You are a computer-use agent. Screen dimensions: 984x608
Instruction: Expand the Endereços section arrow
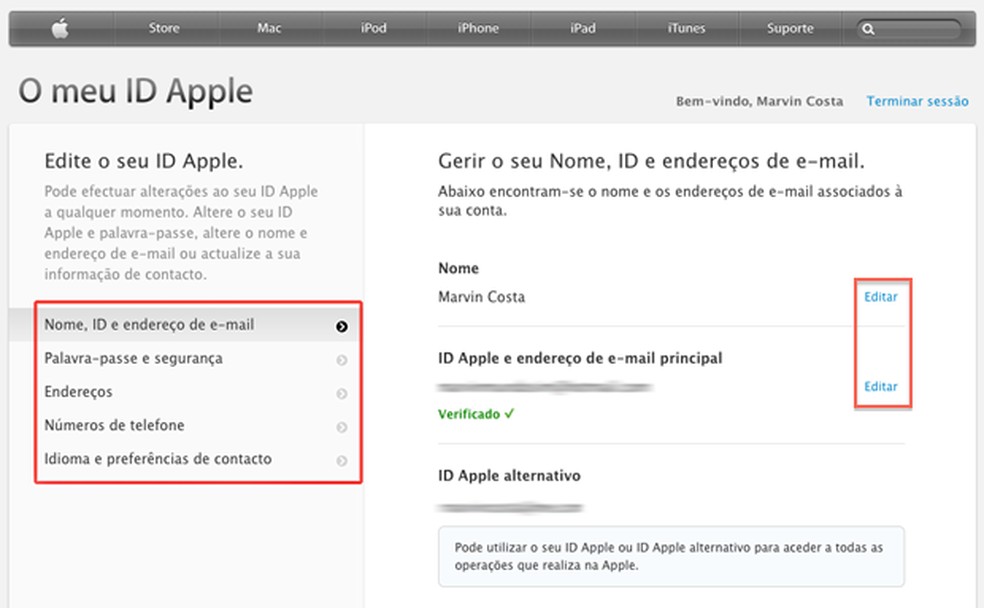pyautogui.click(x=342, y=391)
